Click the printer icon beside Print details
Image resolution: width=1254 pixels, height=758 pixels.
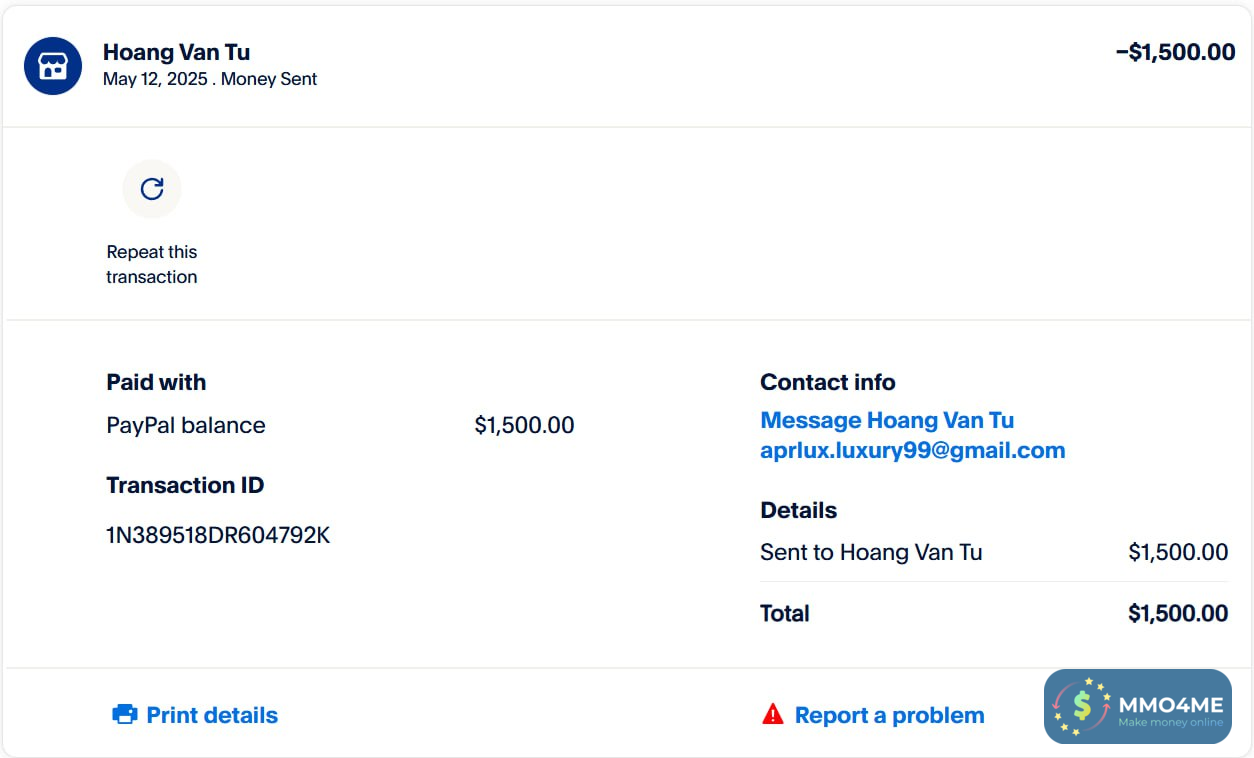125,715
